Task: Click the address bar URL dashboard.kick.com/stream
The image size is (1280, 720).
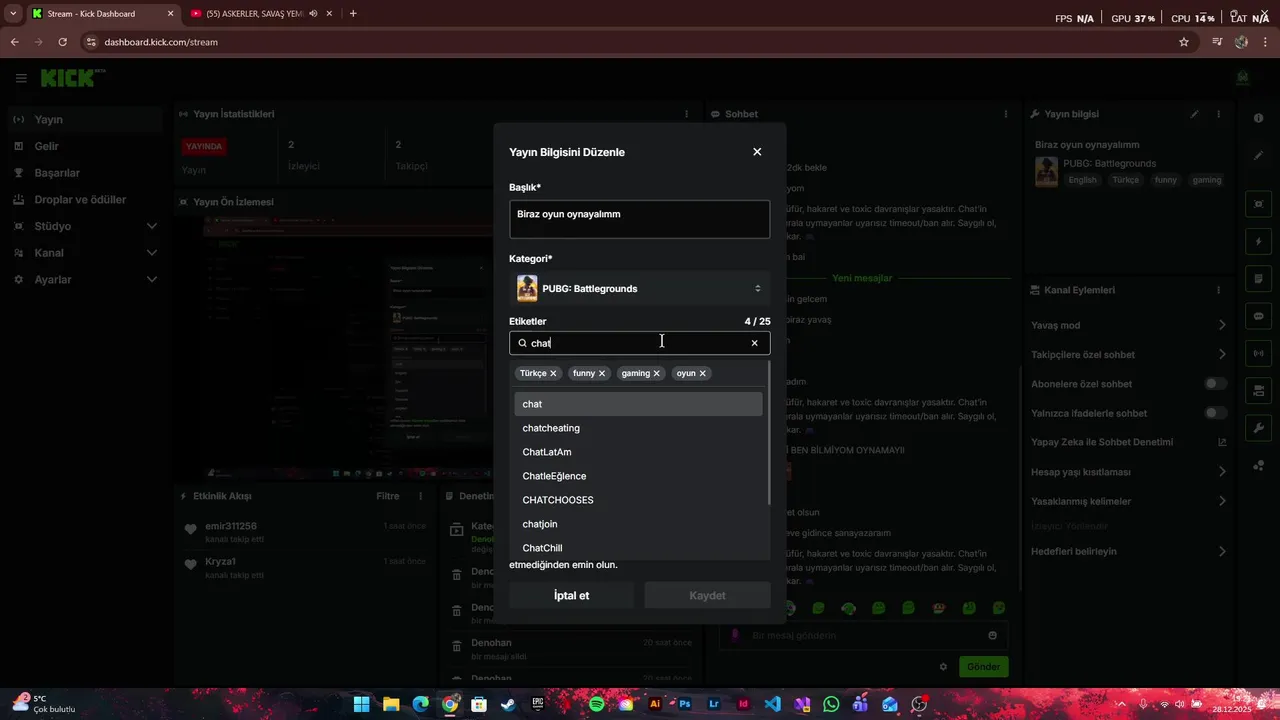Action: pyautogui.click(x=161, y=42)
